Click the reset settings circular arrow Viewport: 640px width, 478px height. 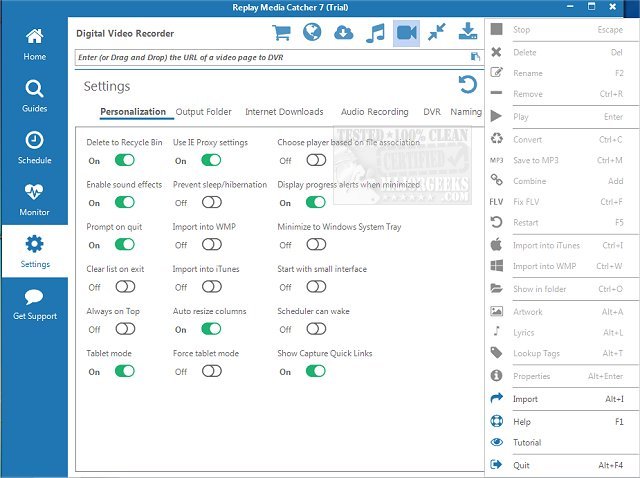pyautogui.click(x=468, y=84)
